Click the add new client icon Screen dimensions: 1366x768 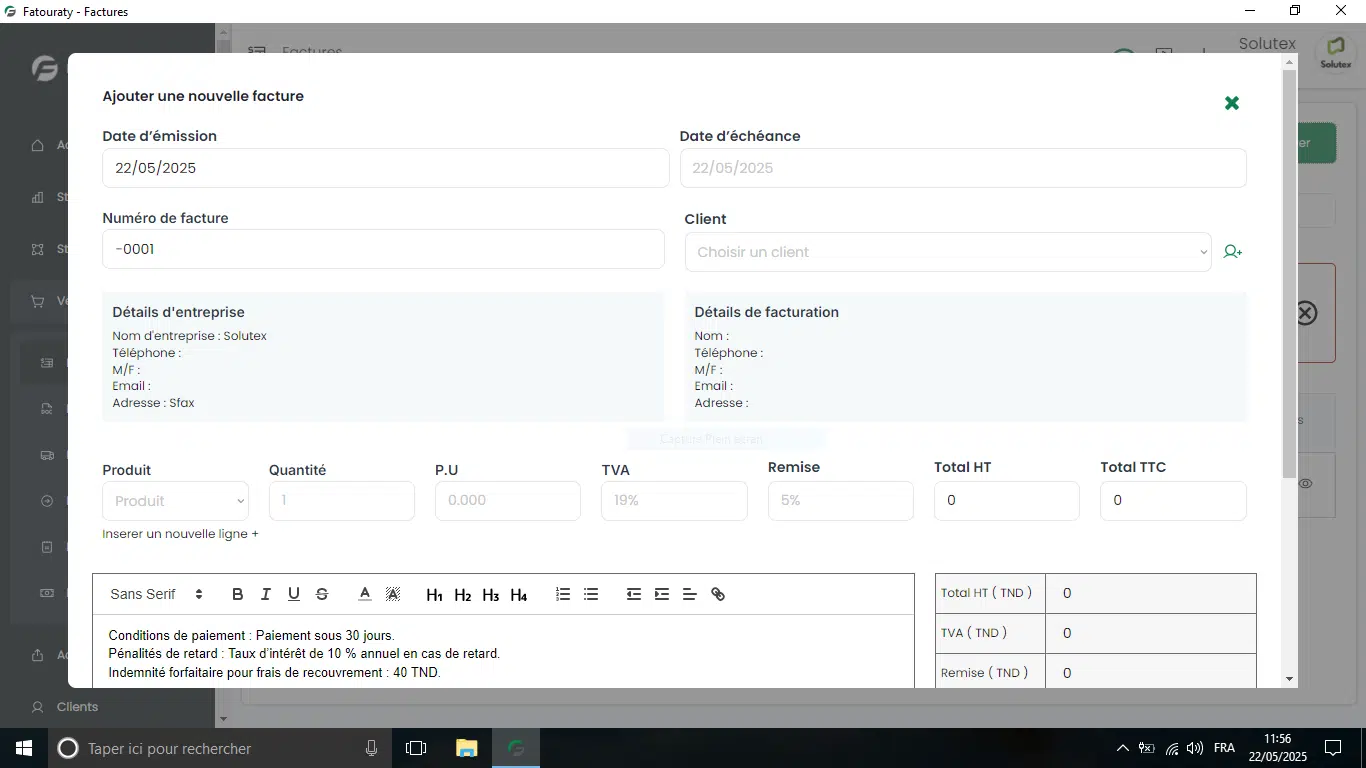point(1232,252)
